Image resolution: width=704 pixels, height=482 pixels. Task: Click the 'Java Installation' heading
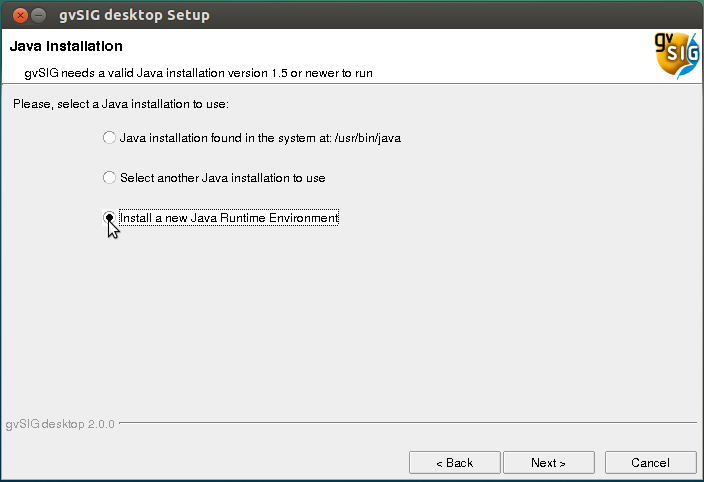66,47
